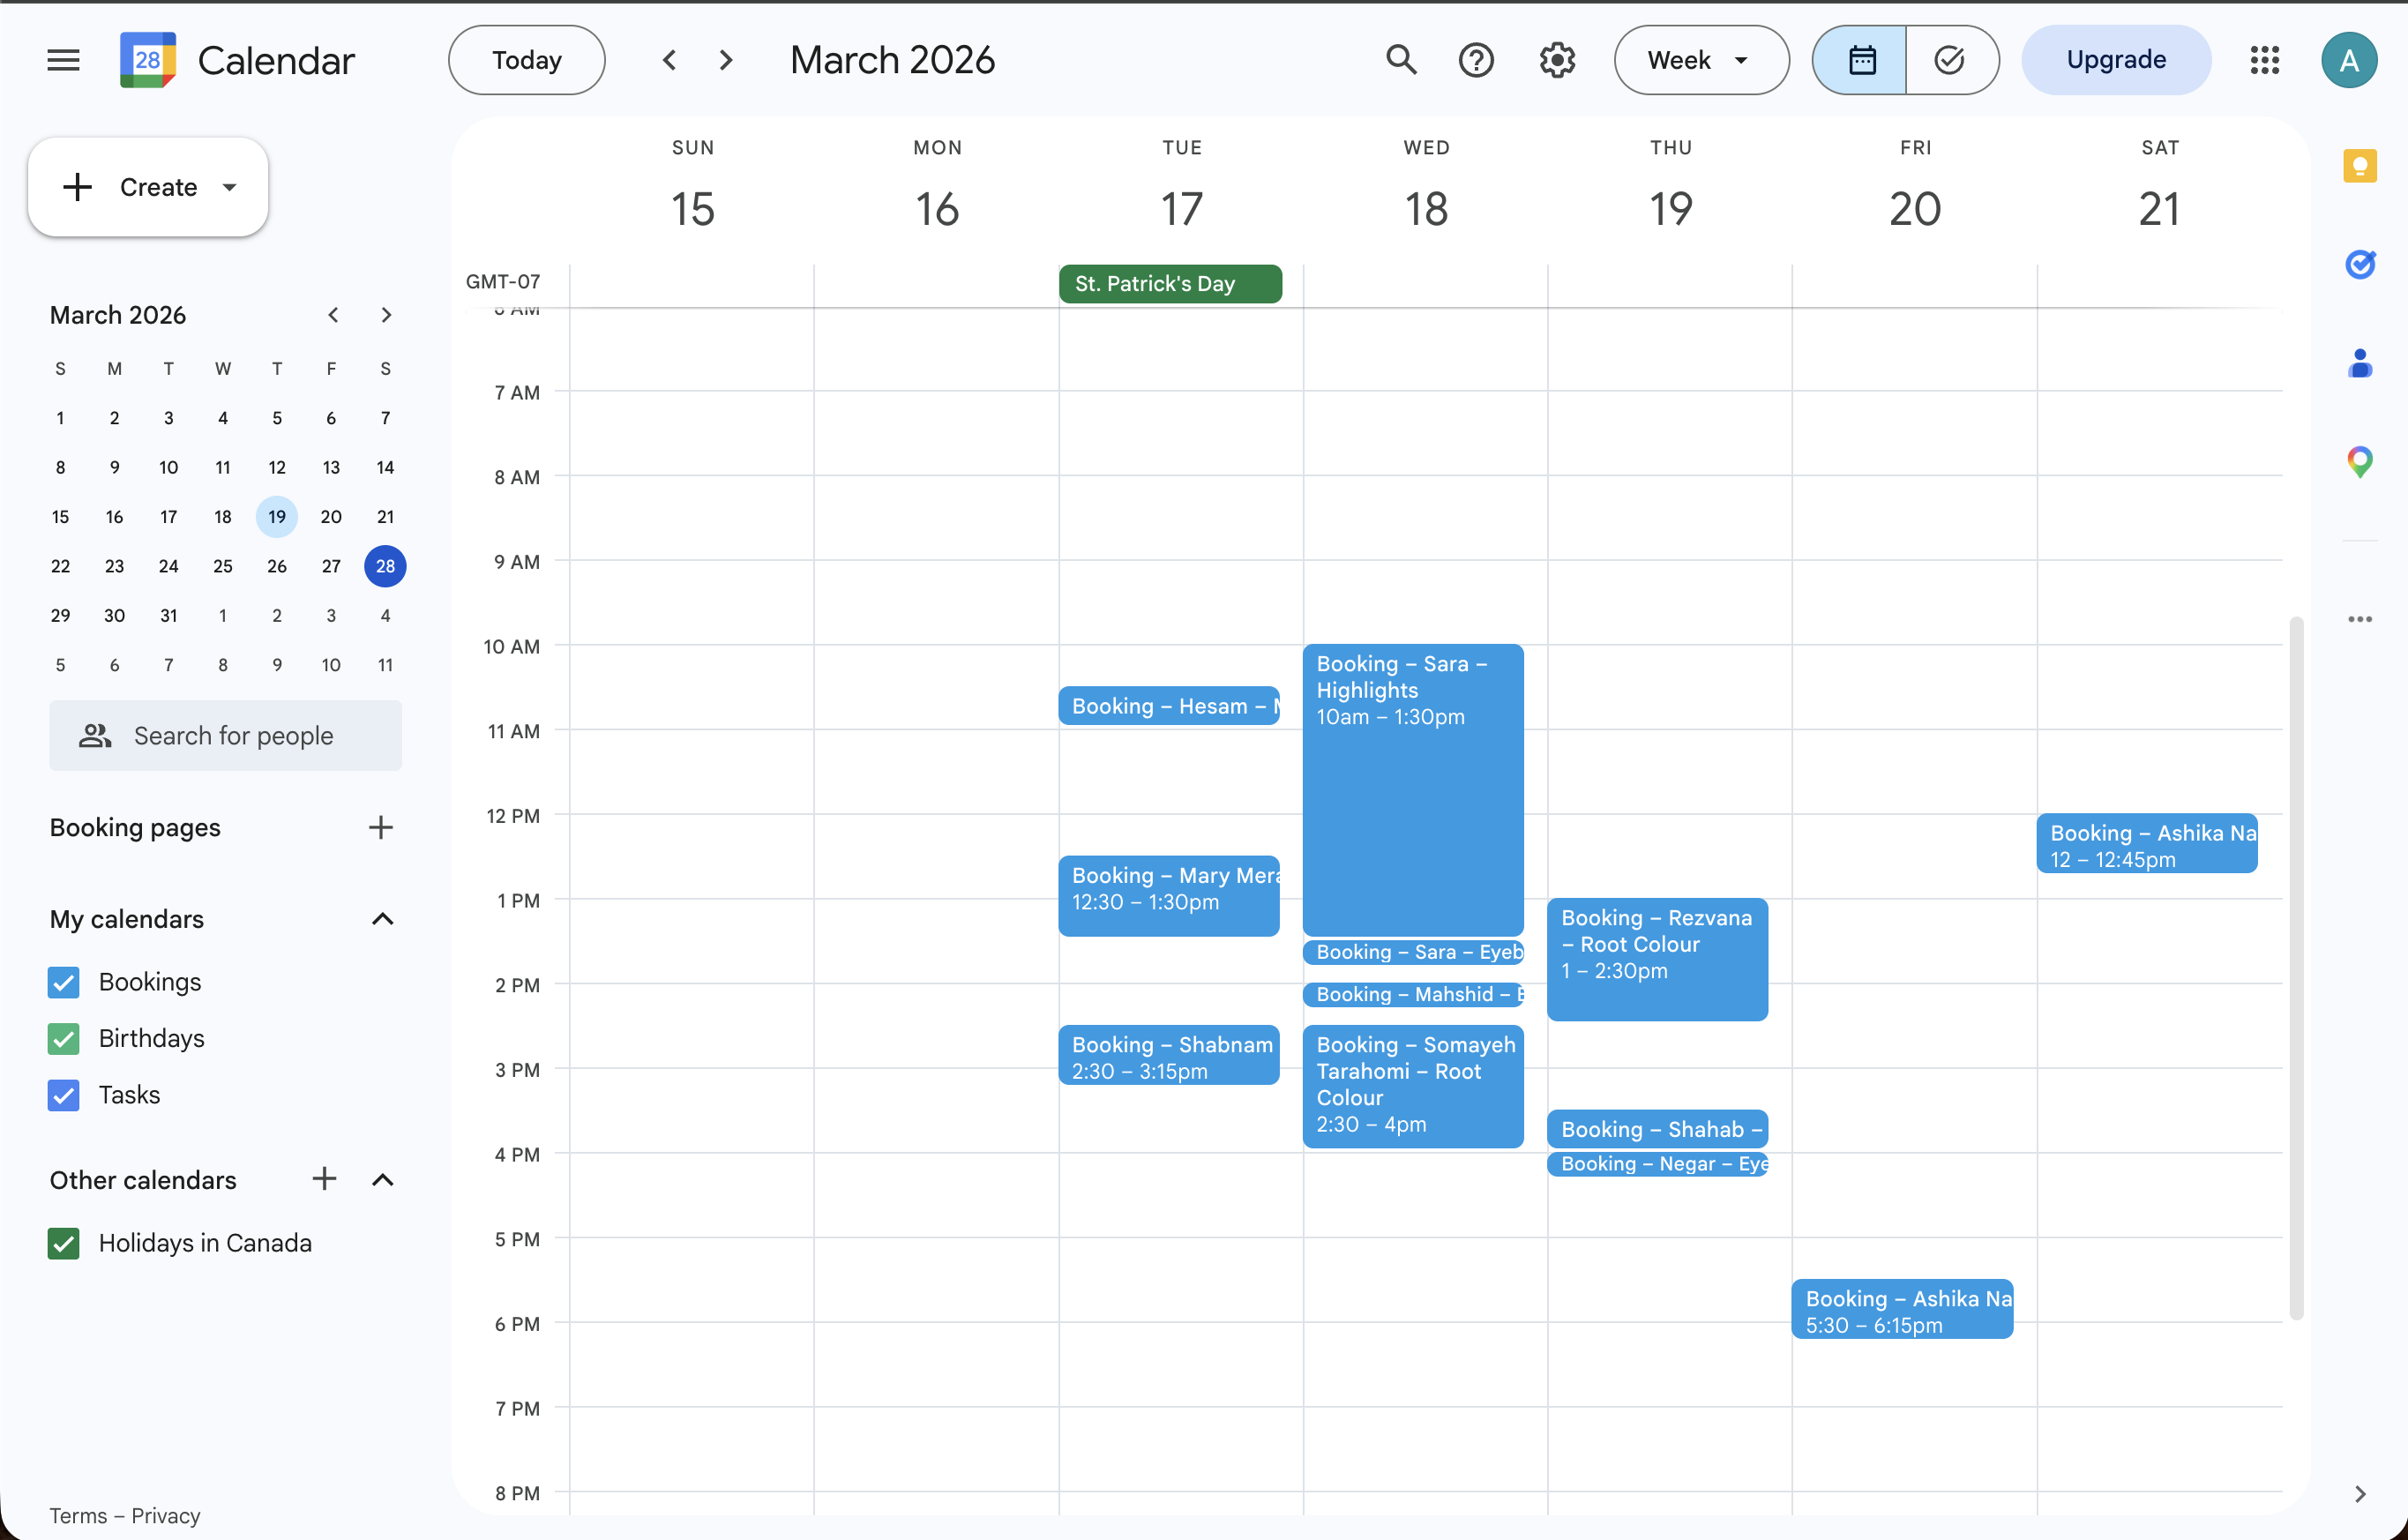
Task: Open Google Keep in the side panel
Action: (2361, 165)
